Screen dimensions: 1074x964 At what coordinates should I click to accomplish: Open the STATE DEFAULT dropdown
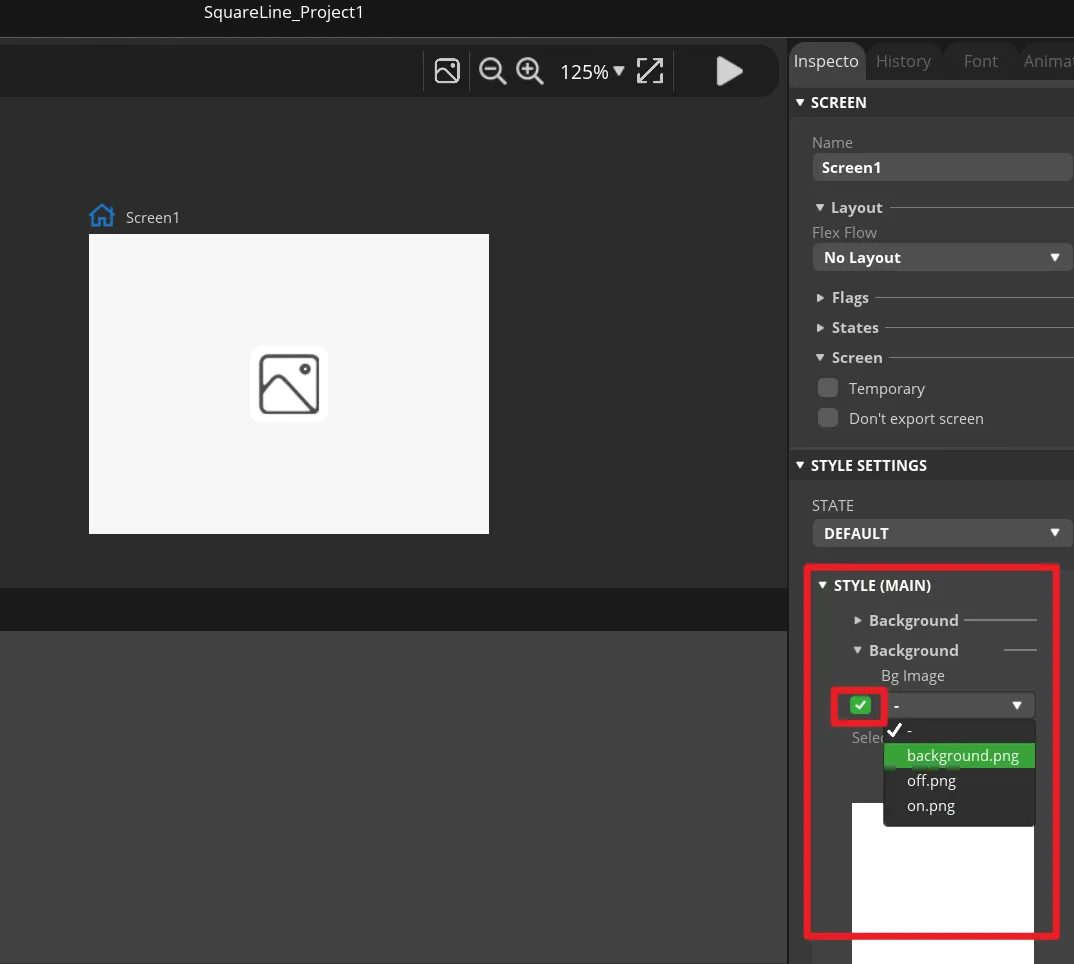[941, 533]
